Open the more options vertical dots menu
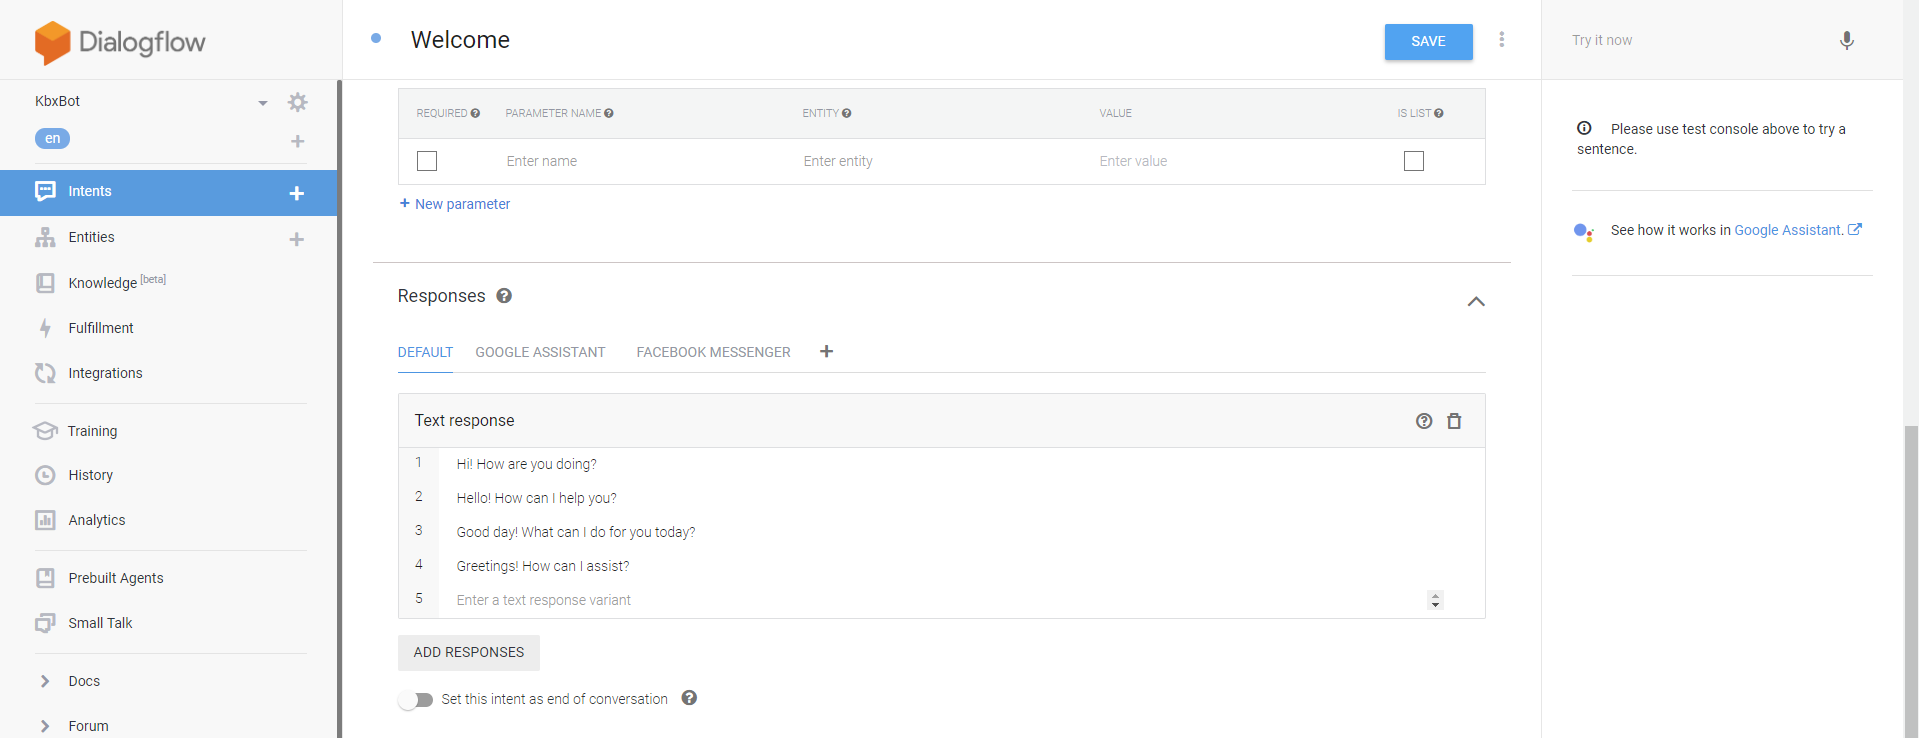This screenshot has height=738, width=1919. (x=1501, y=39)
